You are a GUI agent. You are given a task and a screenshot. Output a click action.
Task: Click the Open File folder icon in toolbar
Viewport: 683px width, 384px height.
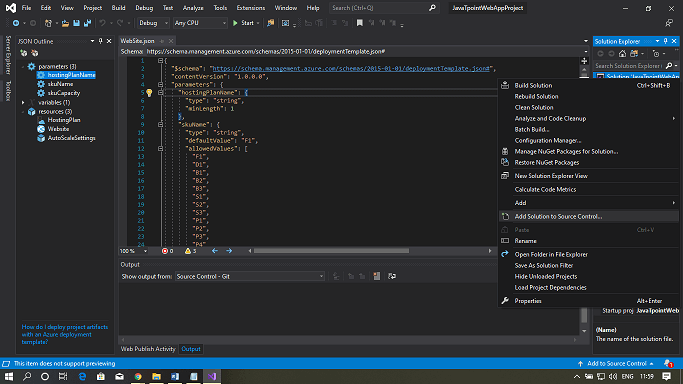[x=65, y=23]
